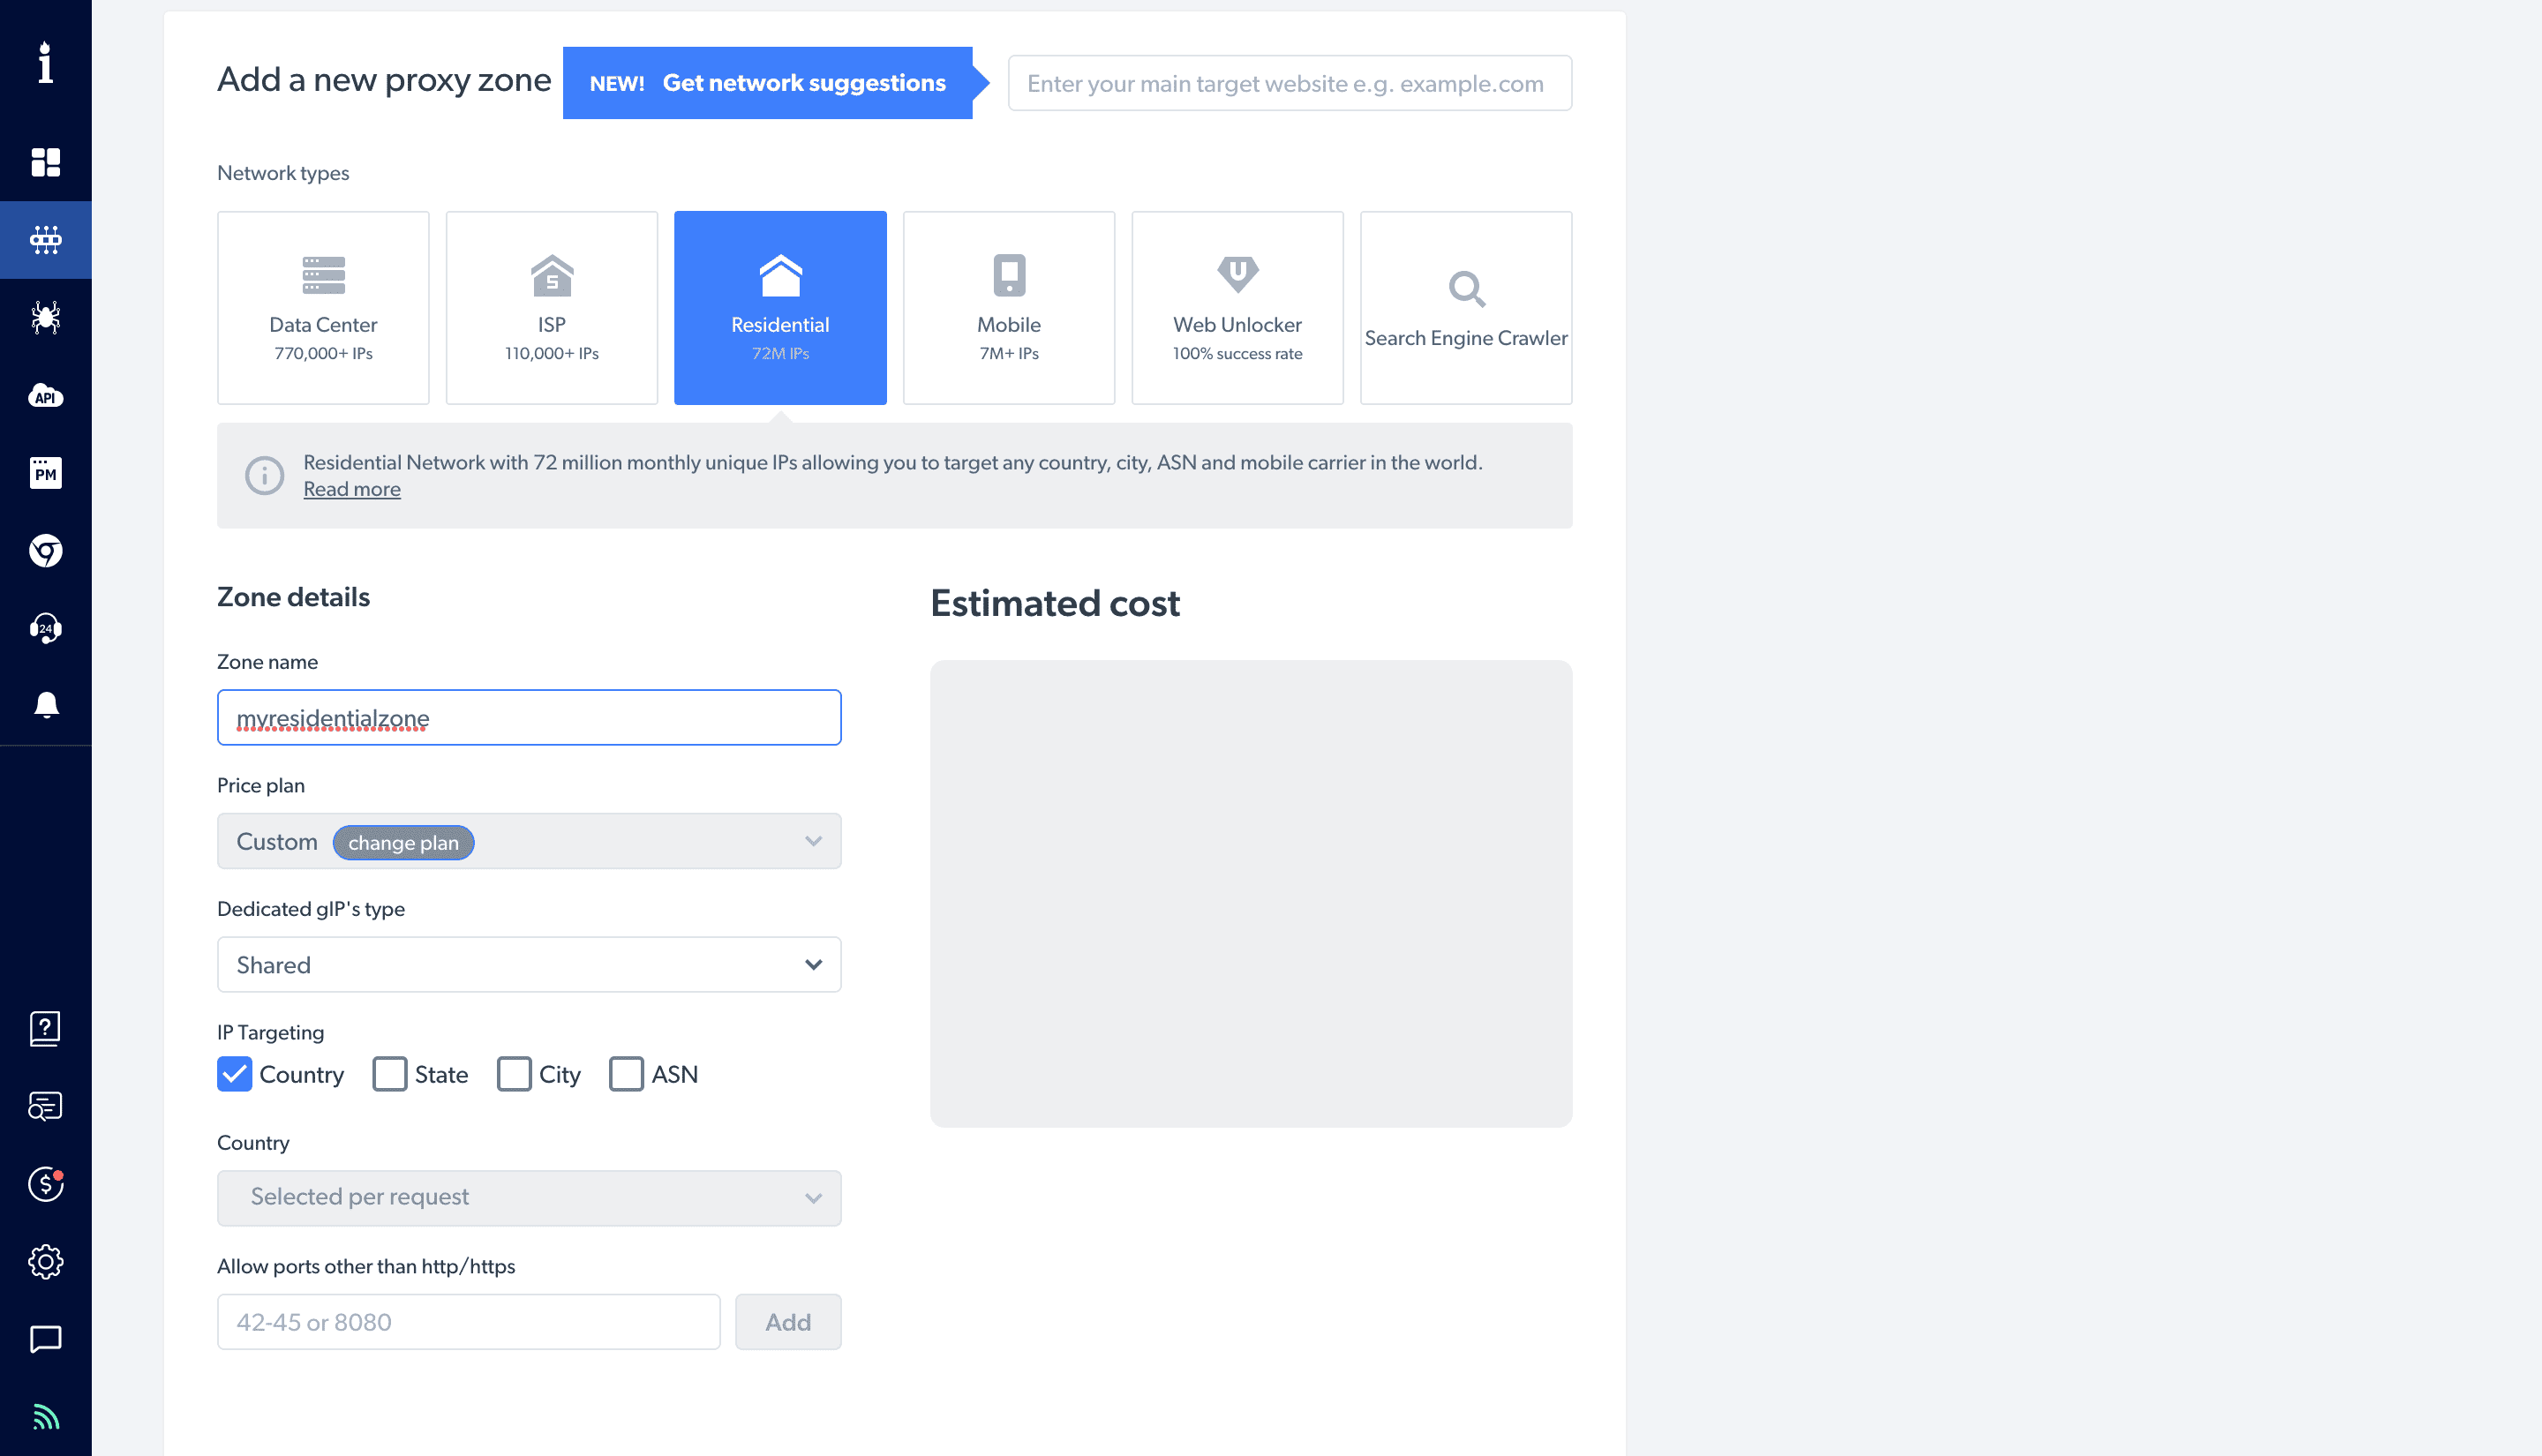The width and height of the screenshot is (2542, 1456).
Task: Open the Country Selected per request dropdown
Action: click(529, 1198)
